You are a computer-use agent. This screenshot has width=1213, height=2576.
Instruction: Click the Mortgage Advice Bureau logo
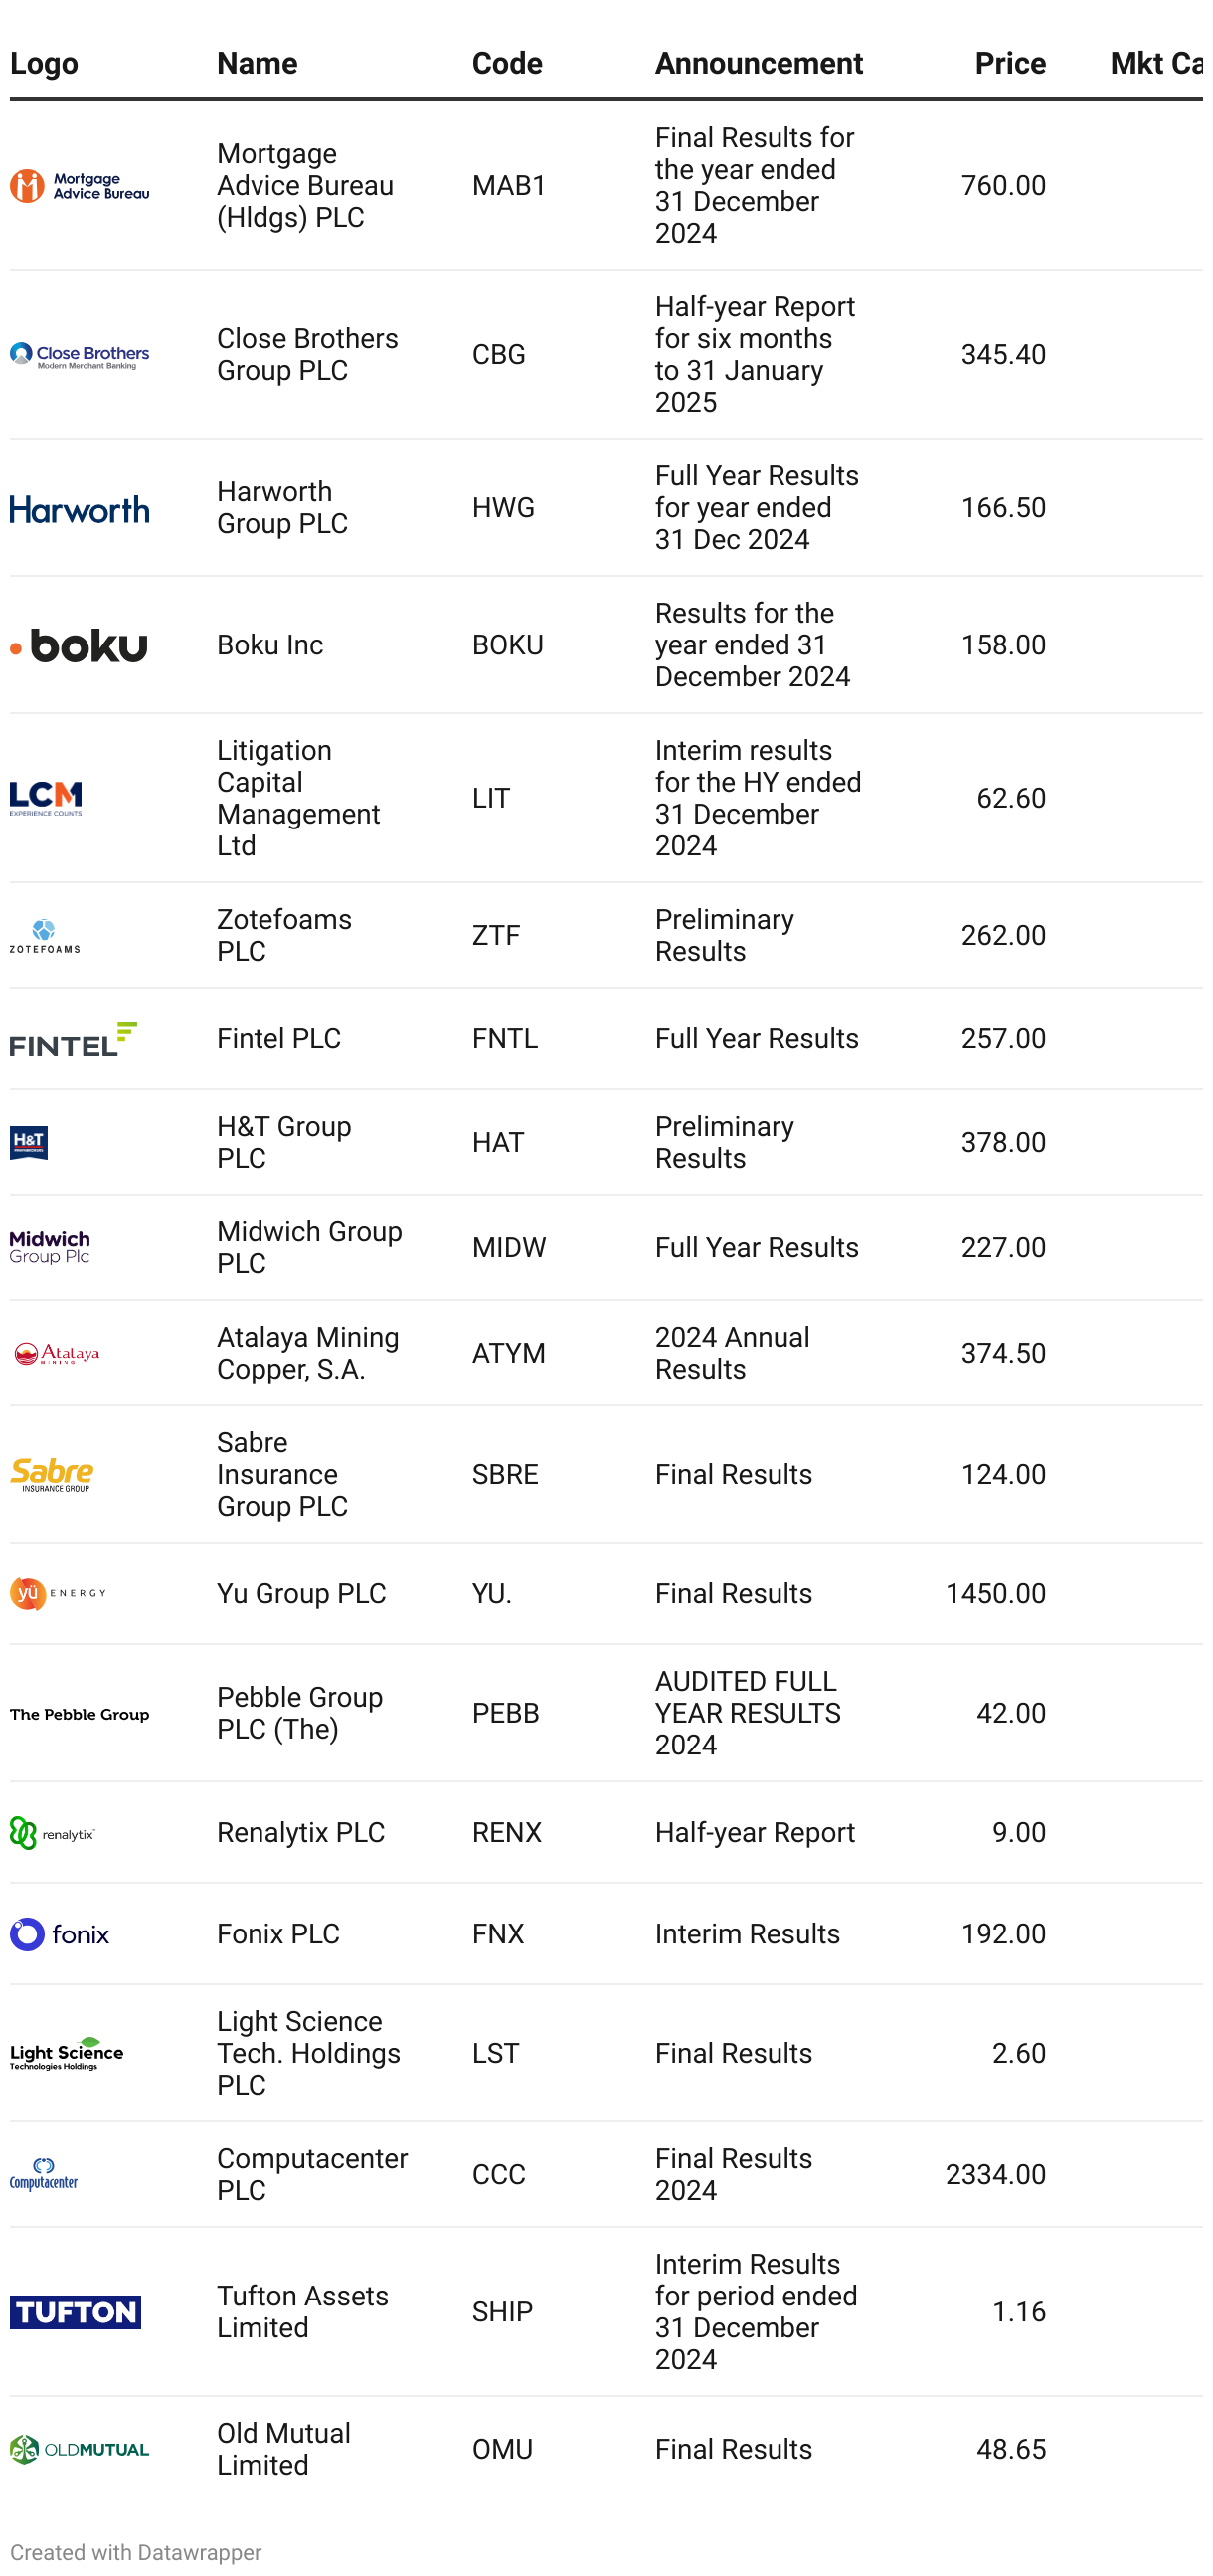point(80,186)
